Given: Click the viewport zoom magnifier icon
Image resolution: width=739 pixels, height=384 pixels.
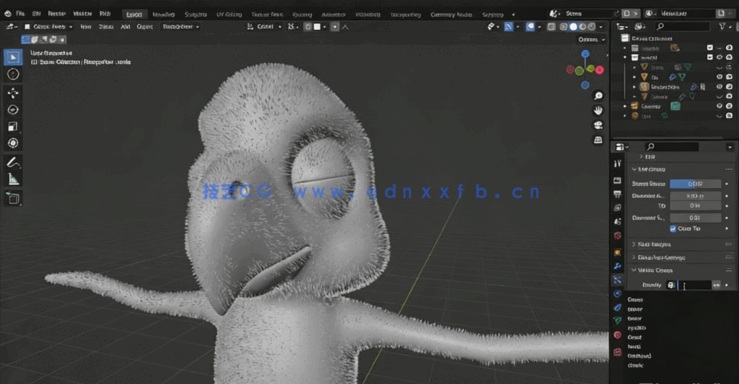Looking at the screenshot, I should 598,96.
